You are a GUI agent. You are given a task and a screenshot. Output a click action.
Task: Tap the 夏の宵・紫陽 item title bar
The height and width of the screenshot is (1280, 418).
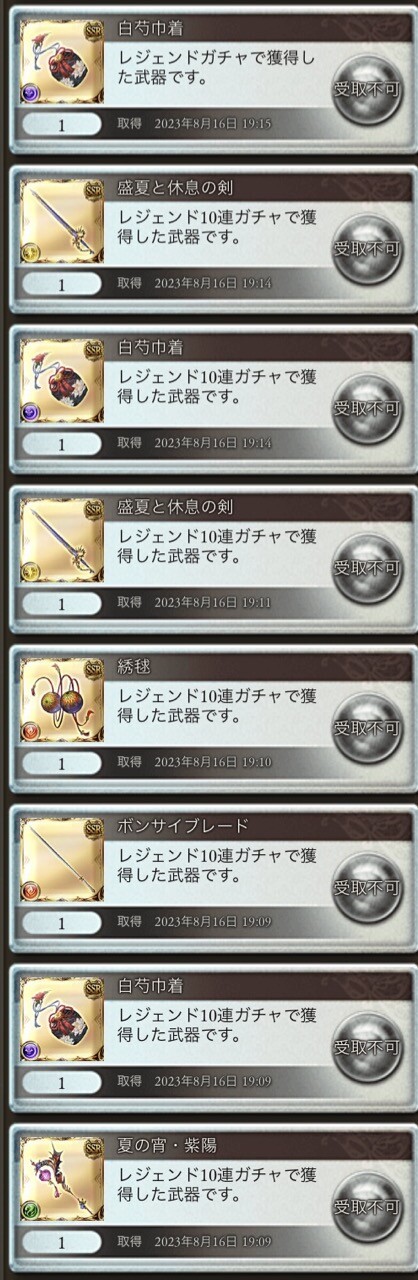[258, 1146]
